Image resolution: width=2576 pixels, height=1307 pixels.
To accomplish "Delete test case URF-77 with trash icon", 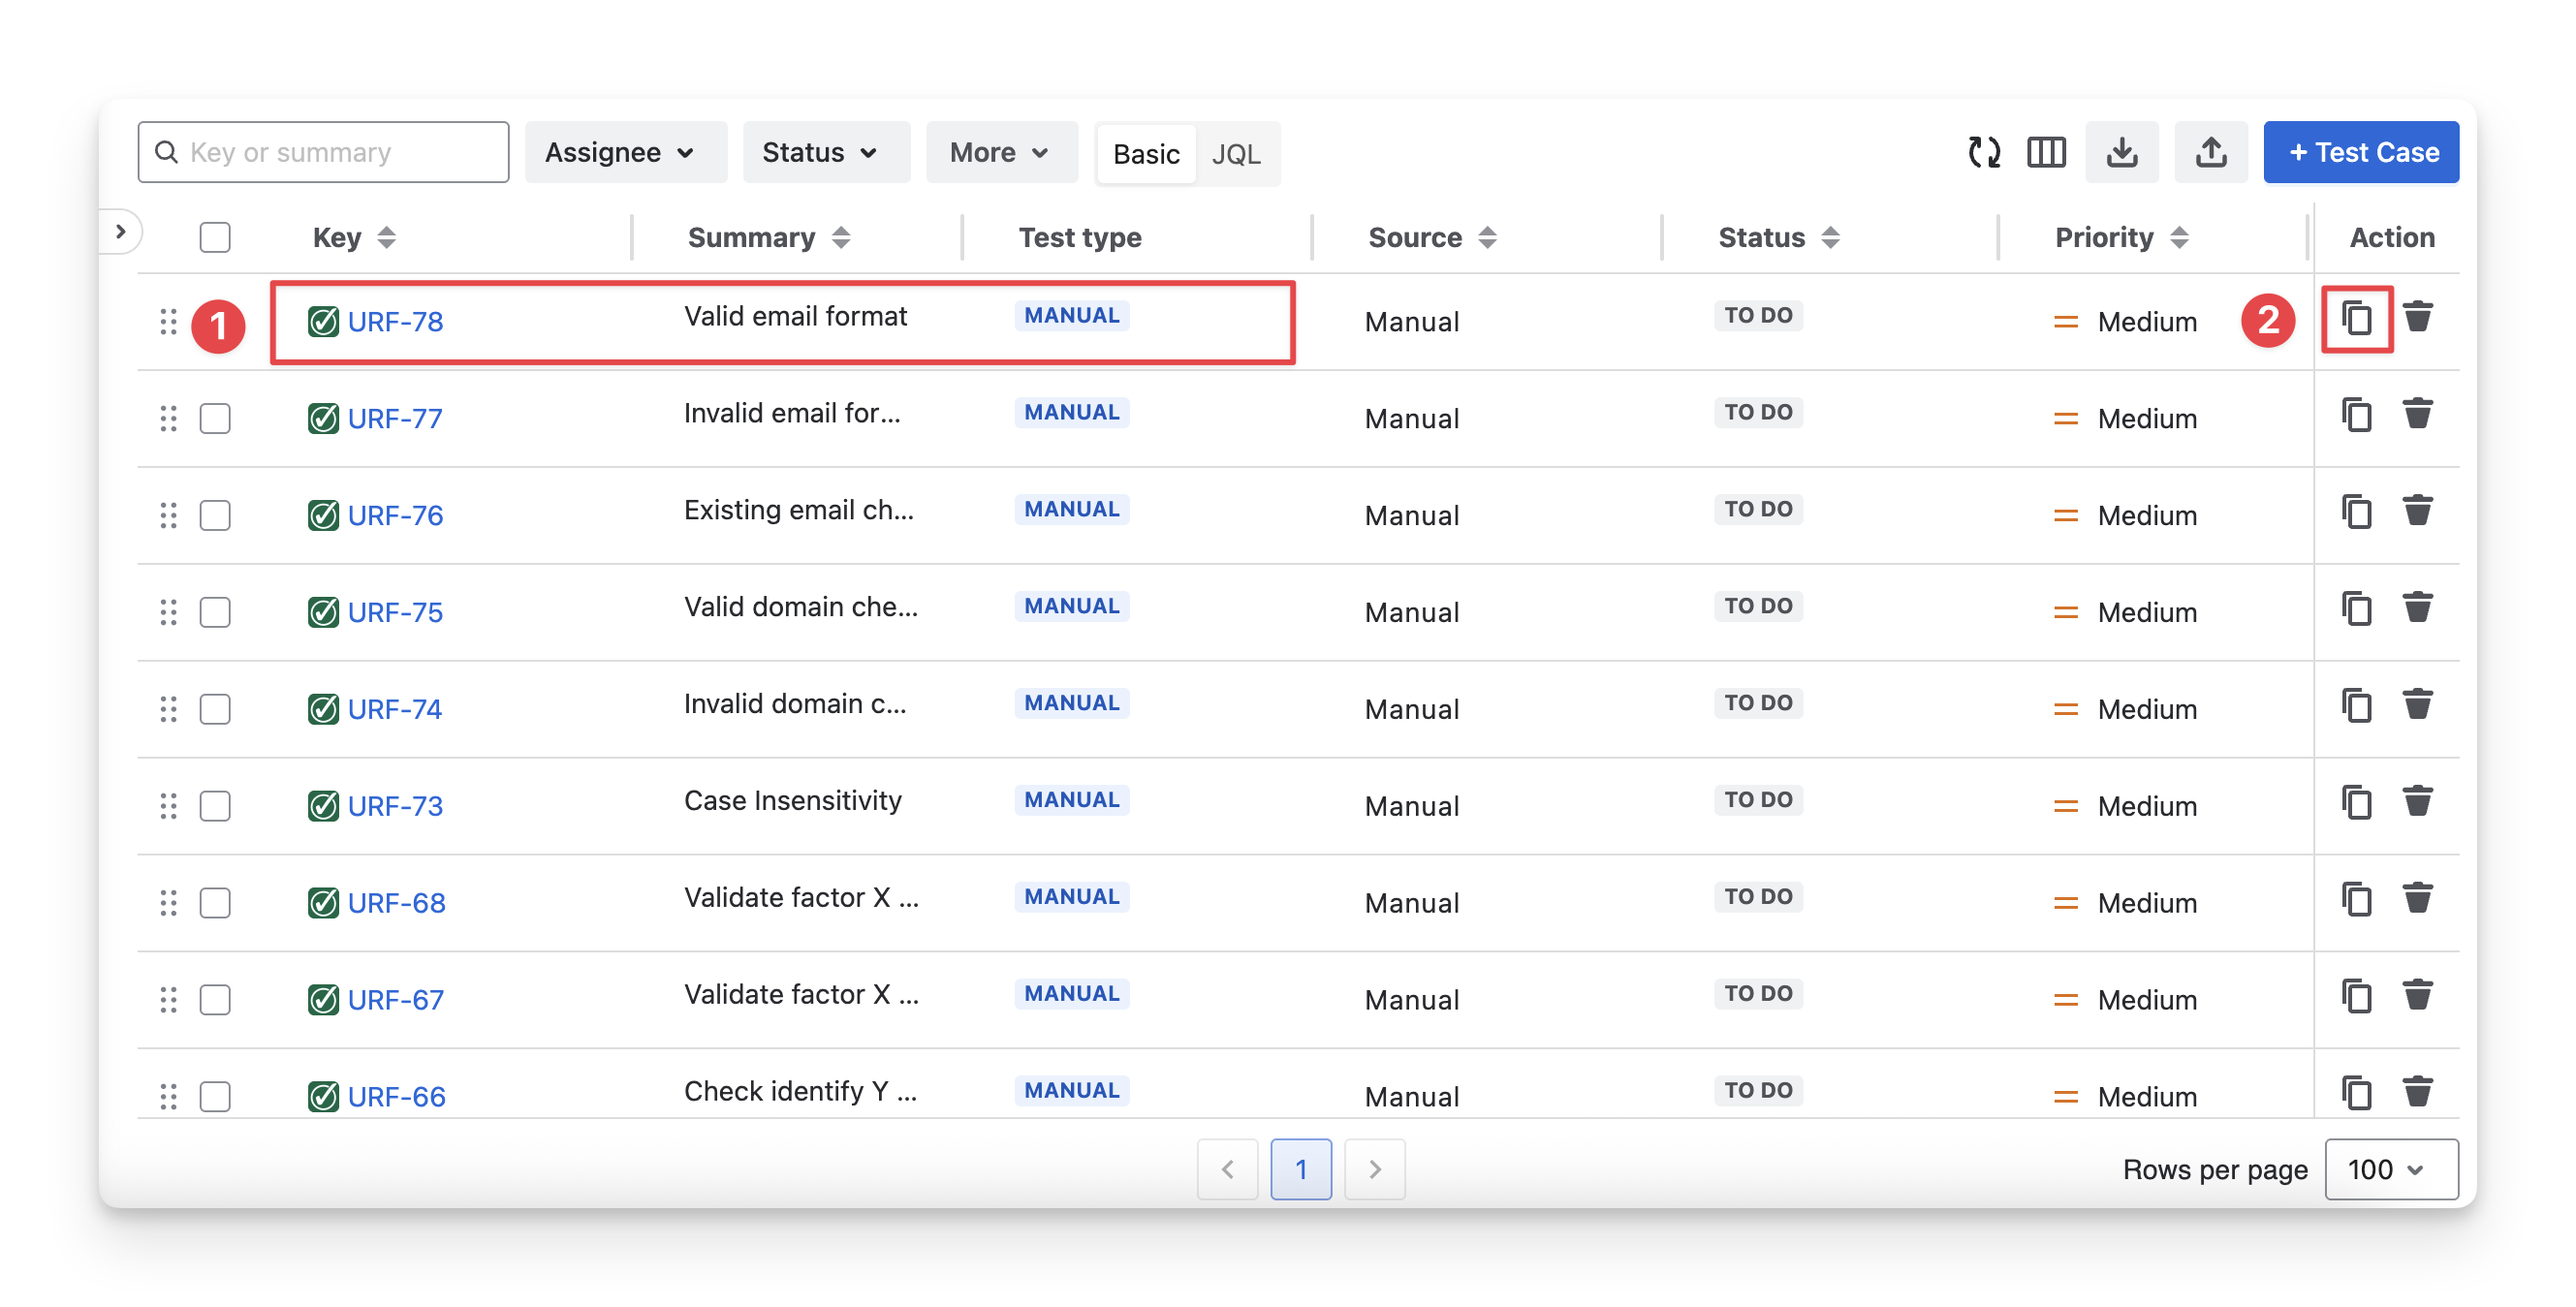I will [2417, 414].
